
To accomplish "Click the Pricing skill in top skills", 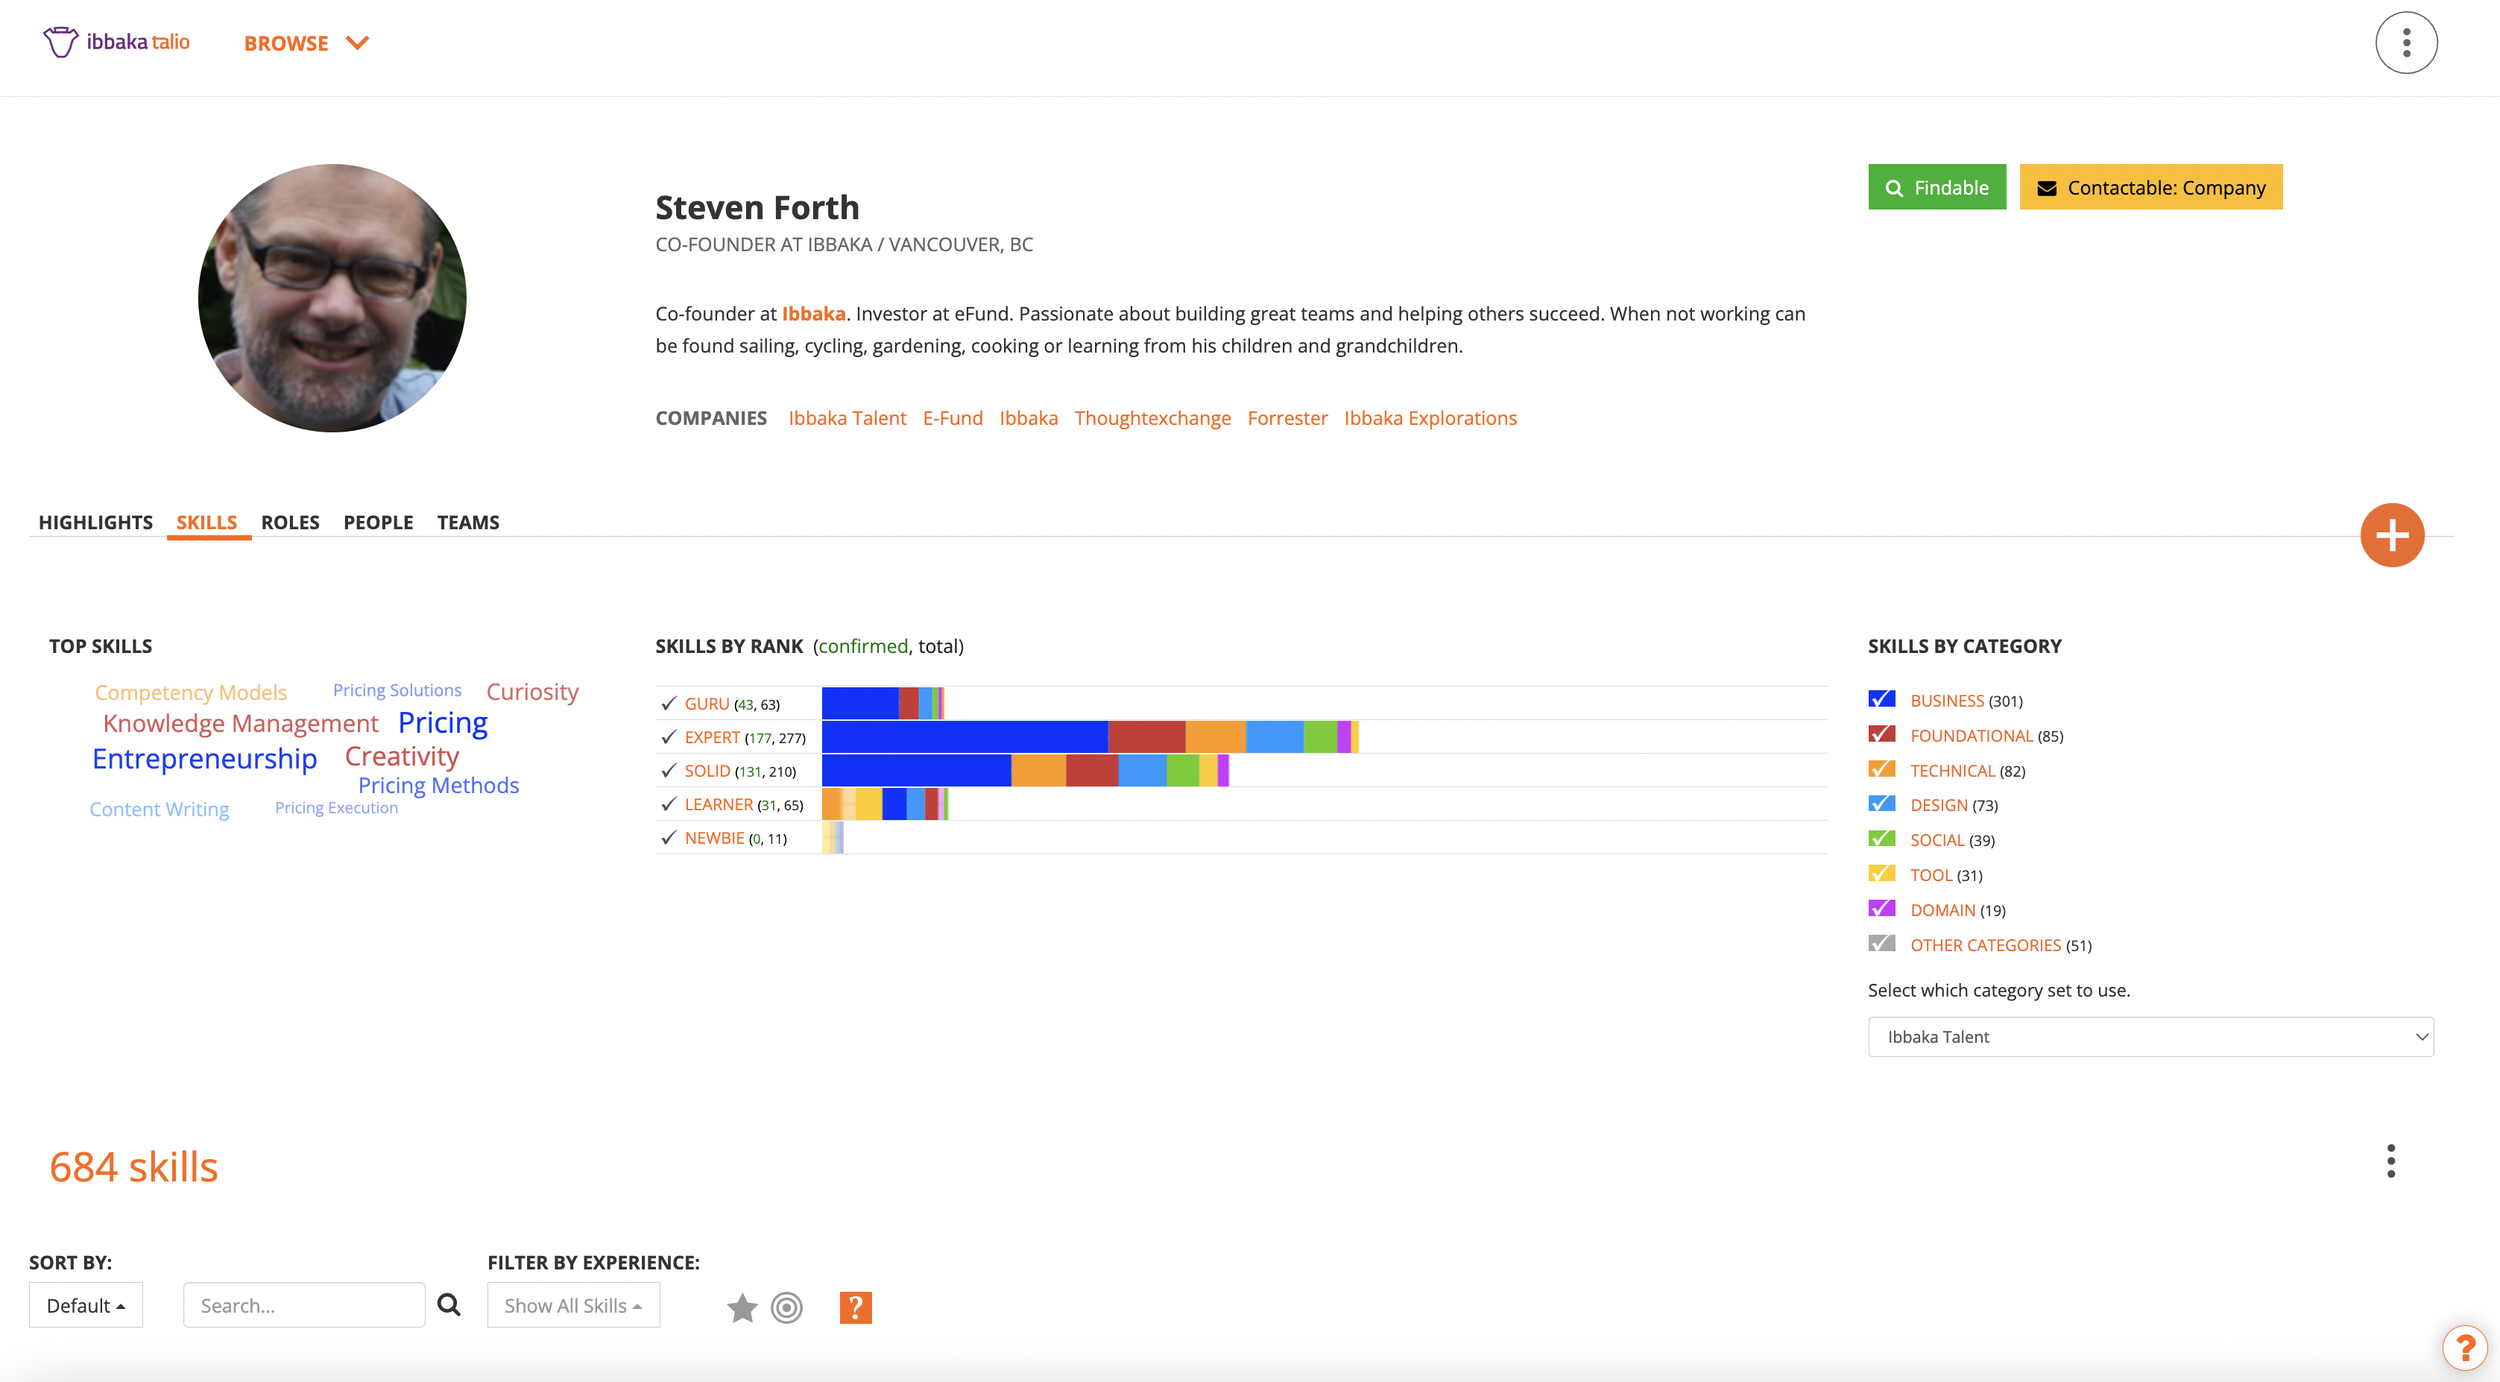I will [x=443, y=722].
